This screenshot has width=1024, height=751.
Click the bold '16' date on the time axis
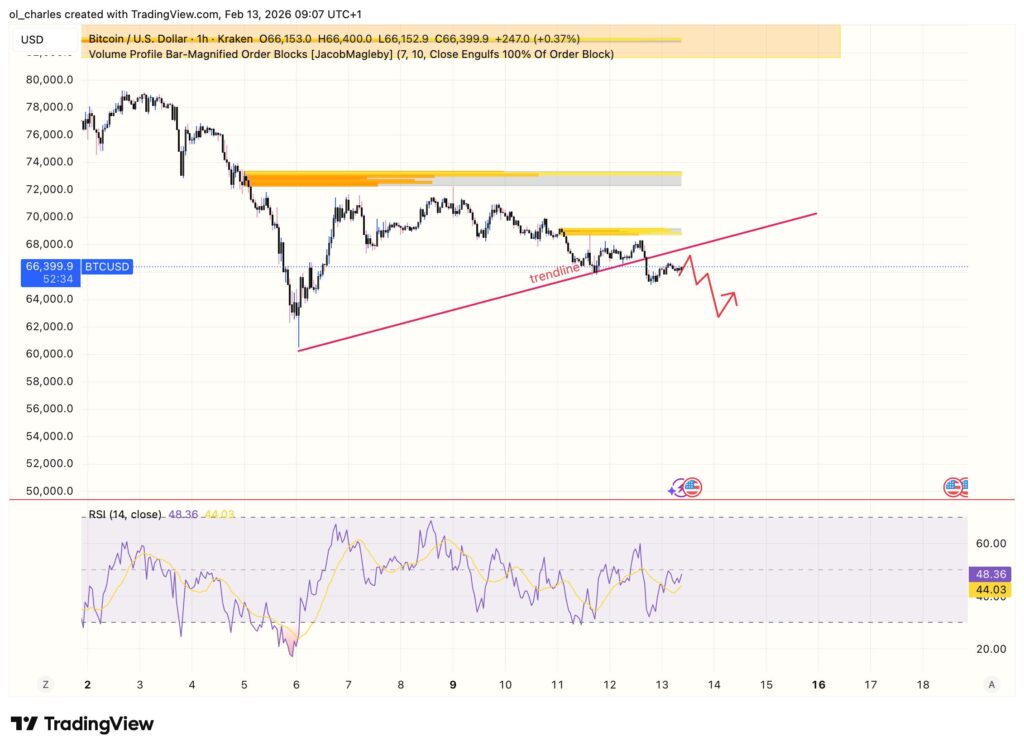(818, 685)
